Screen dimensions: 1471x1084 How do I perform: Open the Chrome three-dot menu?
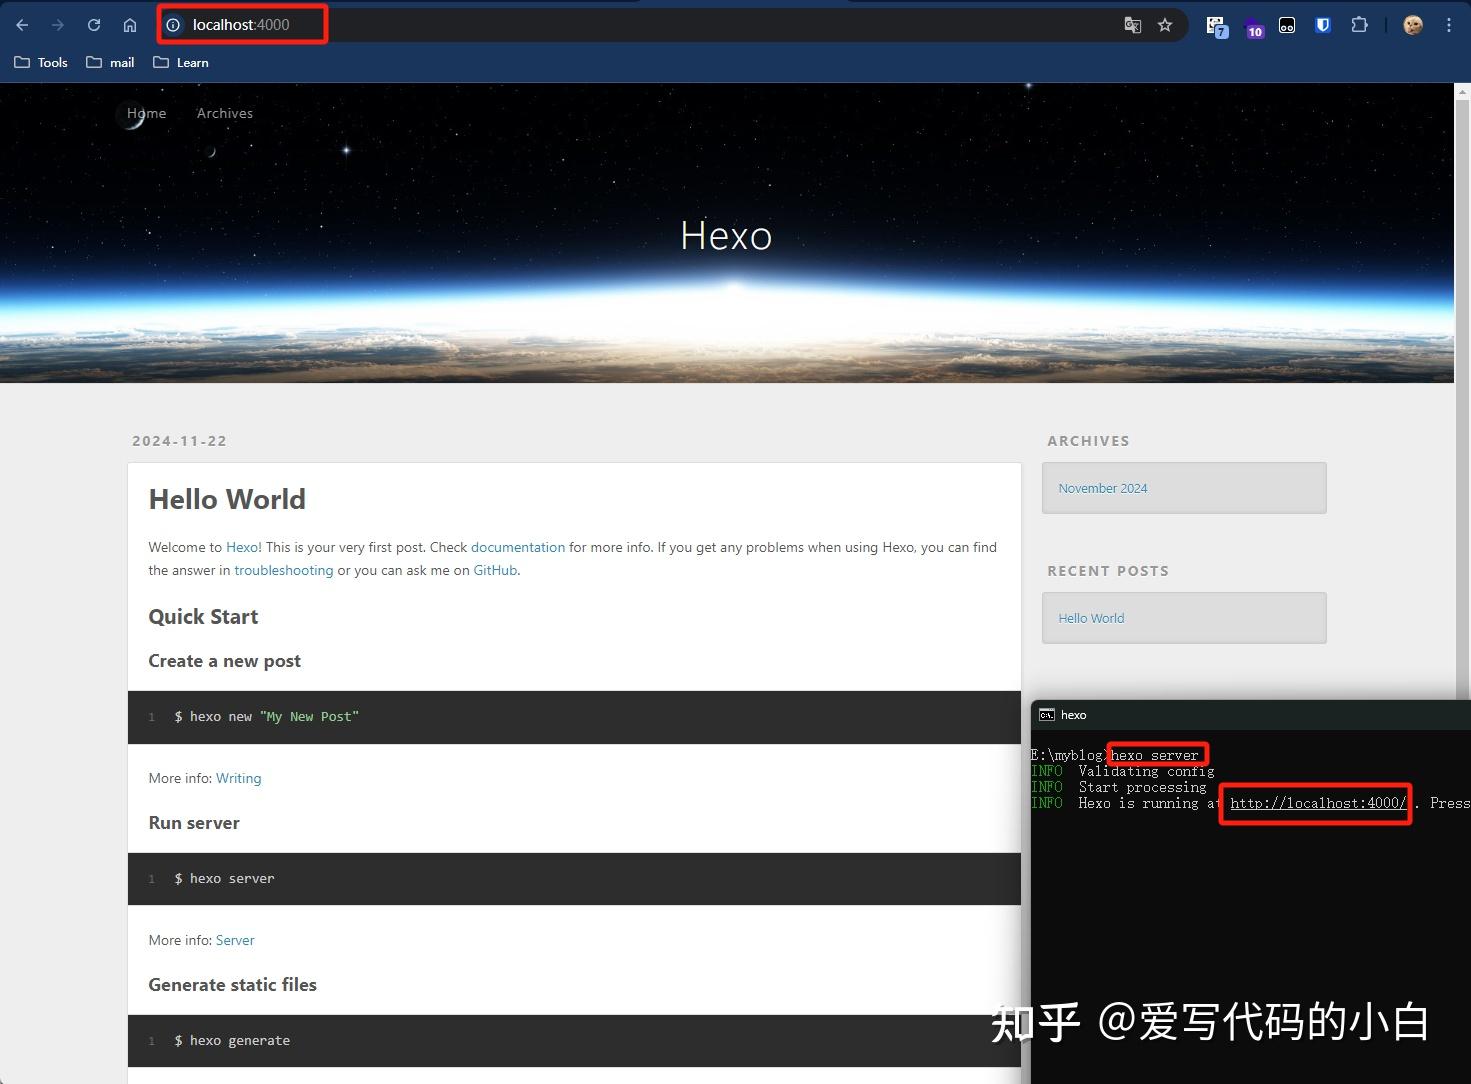click(1448, 24)
